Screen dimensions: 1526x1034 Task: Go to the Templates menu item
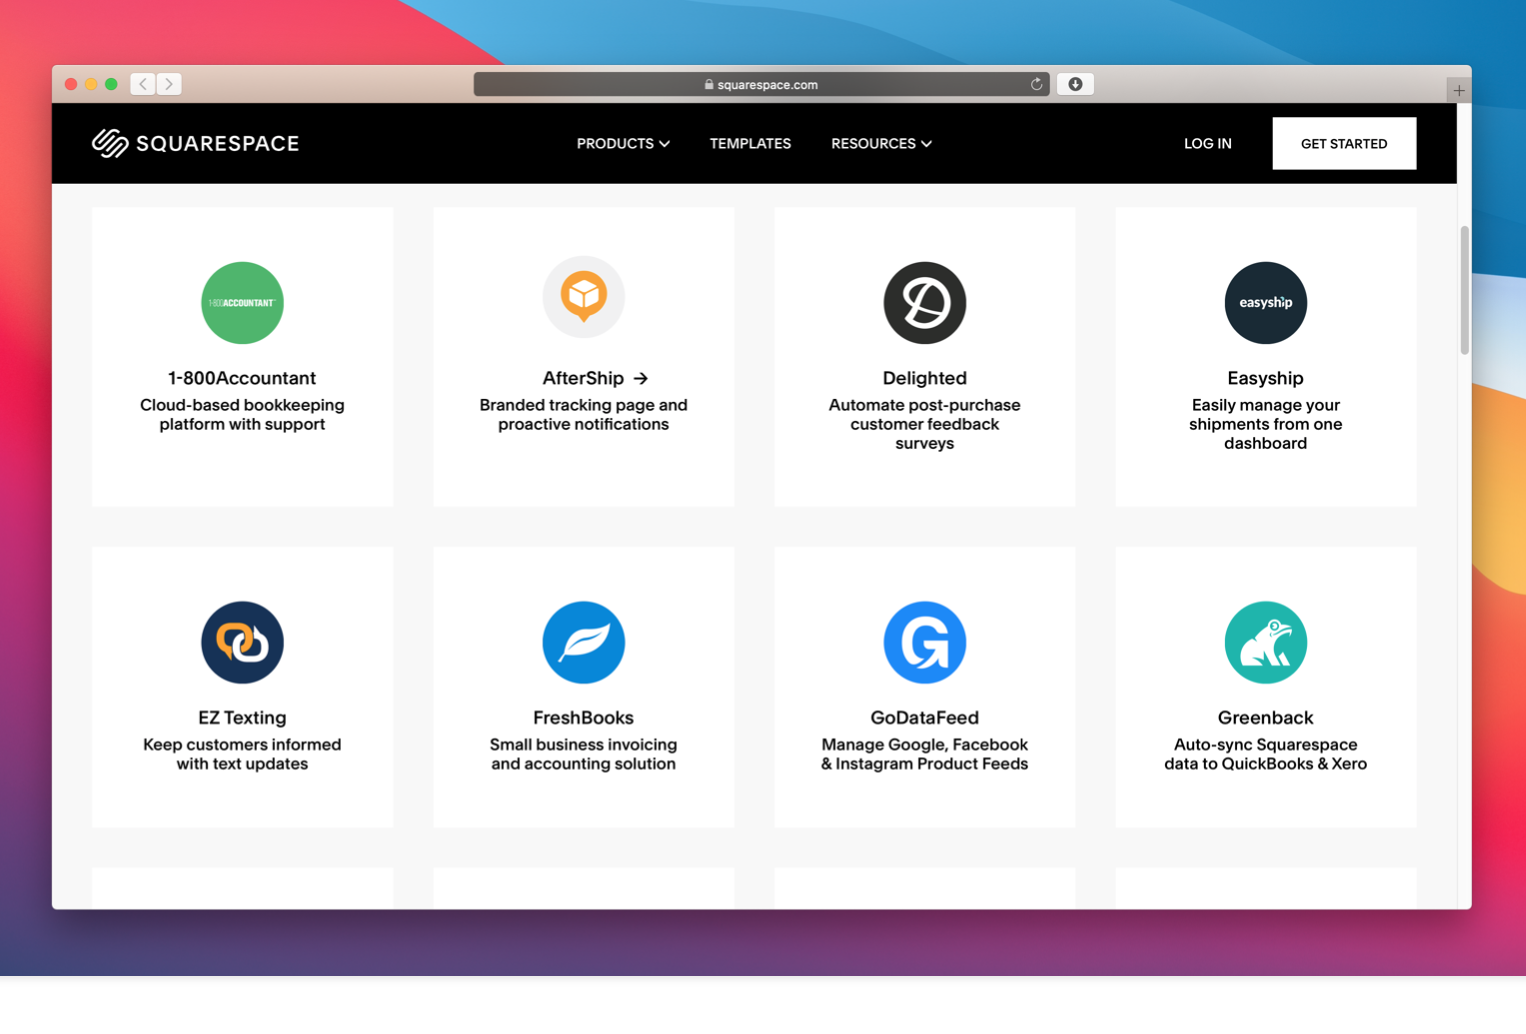pyautogui.click(x=750, y=144)
